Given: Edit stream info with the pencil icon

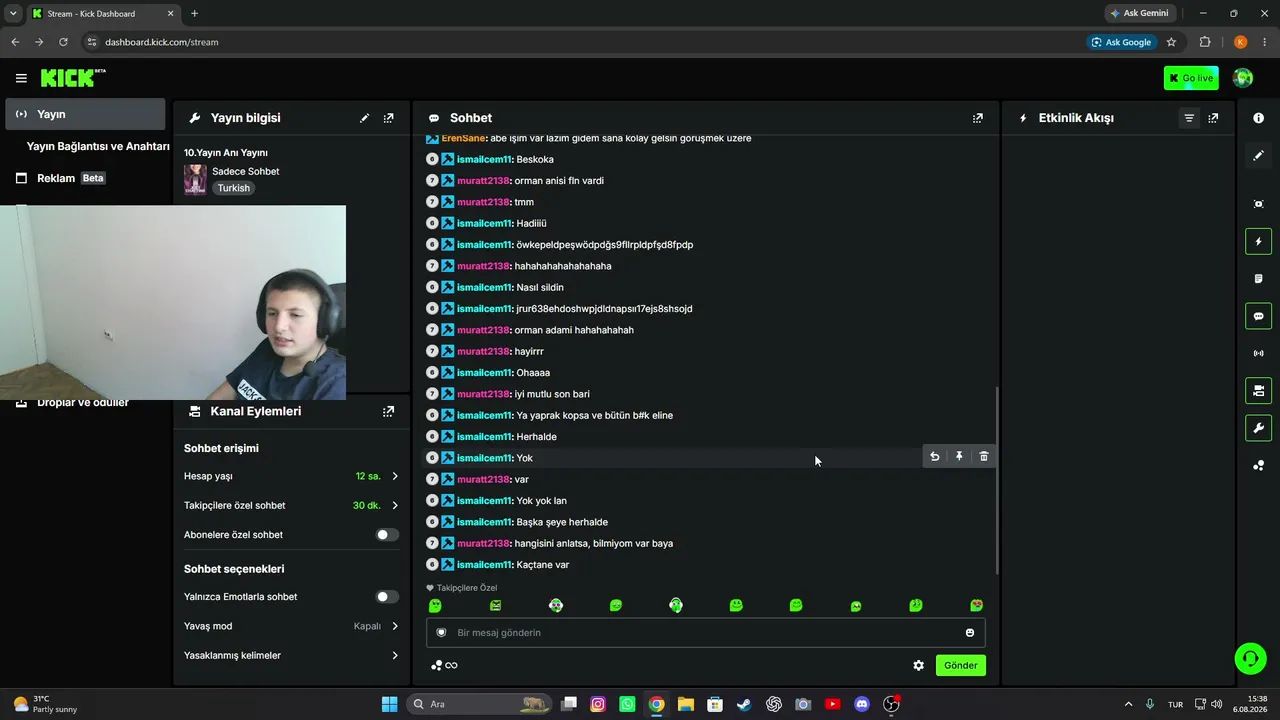Looking at the screenshot, I should pos(364,118).
